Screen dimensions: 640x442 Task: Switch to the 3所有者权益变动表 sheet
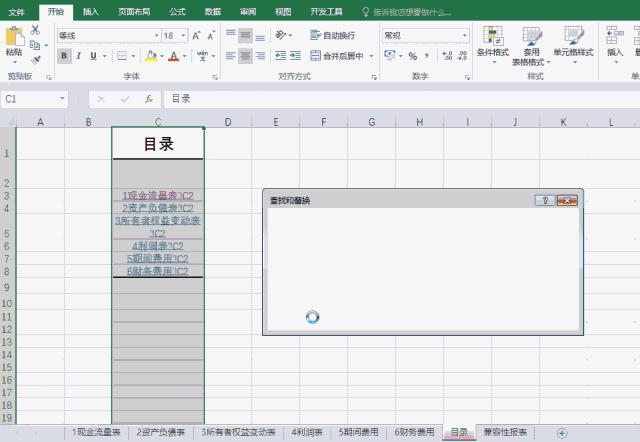[x=238, y=432]
